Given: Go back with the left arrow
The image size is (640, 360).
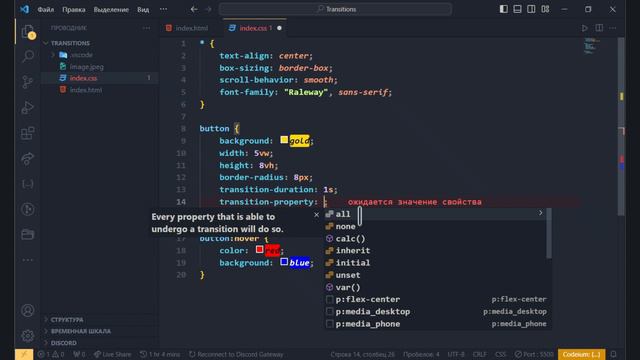Looking at the screenshot, I should coord(194,9).
